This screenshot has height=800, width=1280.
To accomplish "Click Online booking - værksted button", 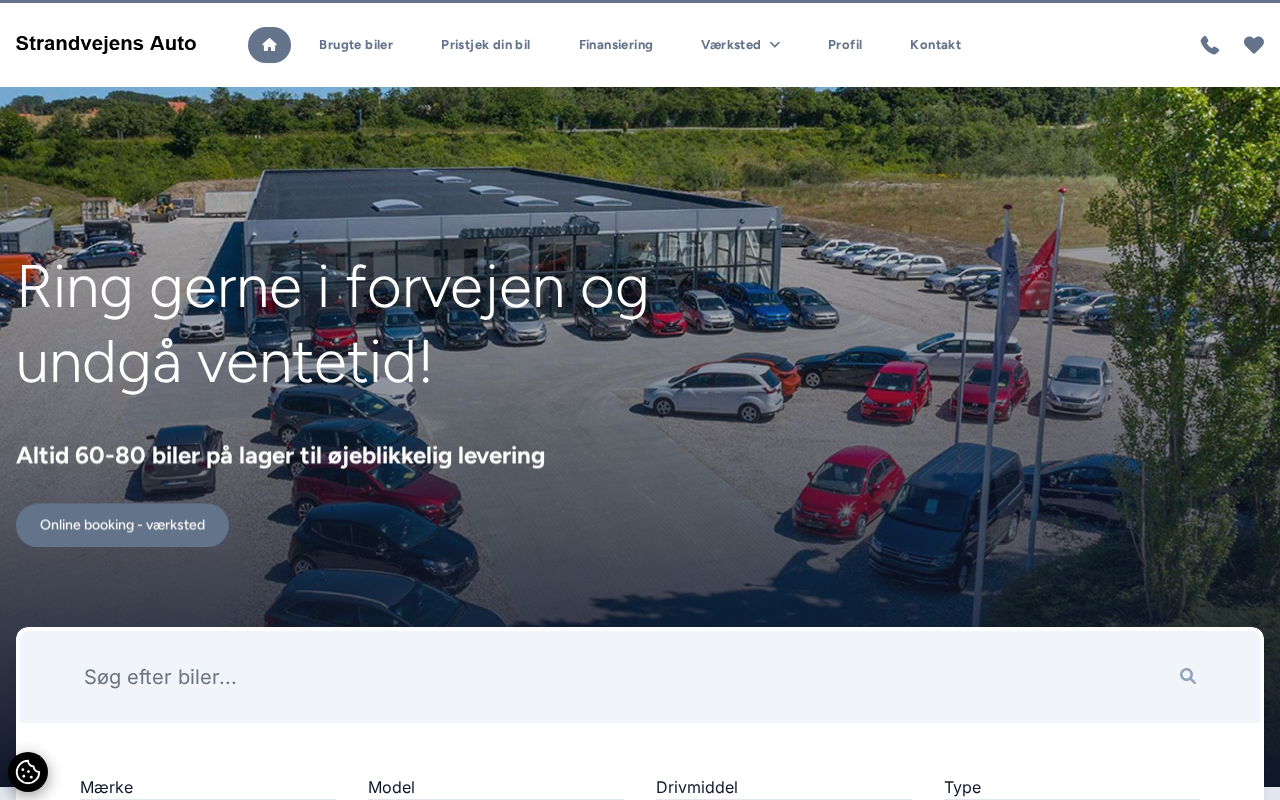I will 122,525.
